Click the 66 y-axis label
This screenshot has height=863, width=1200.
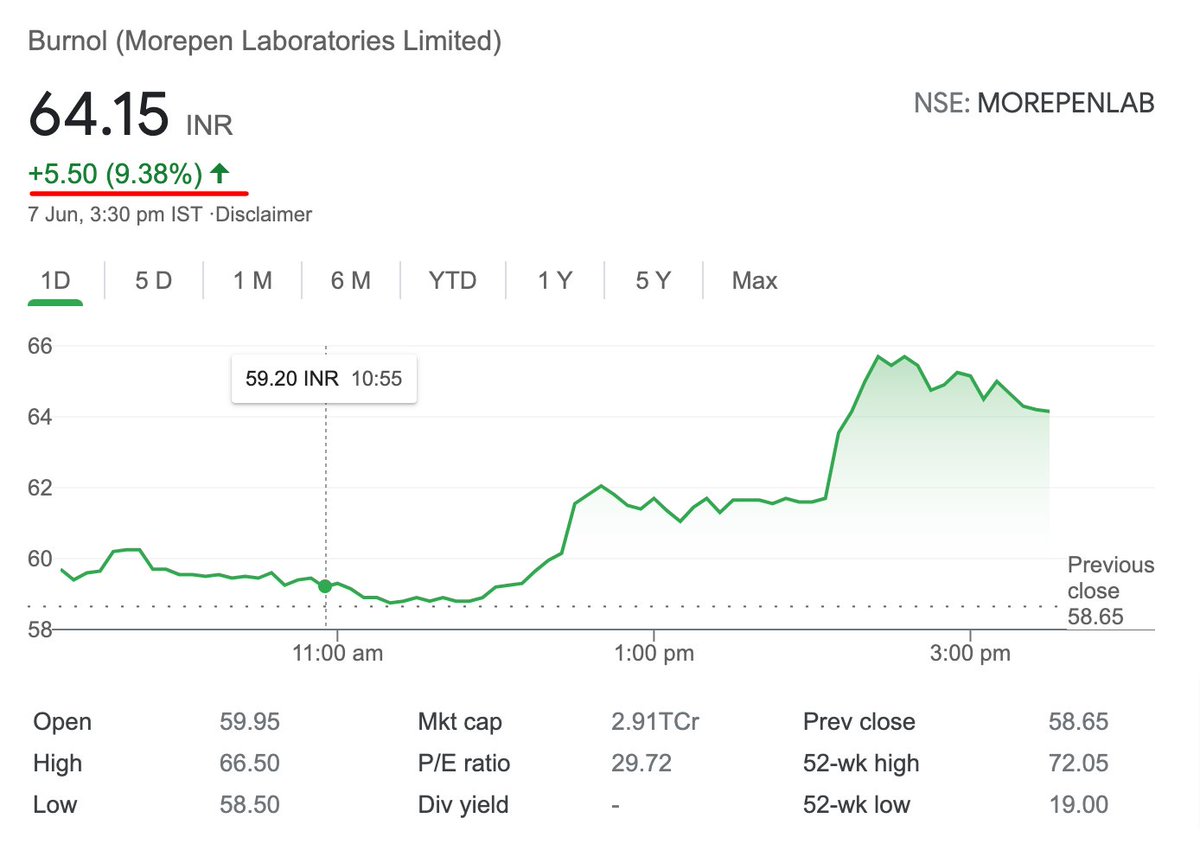[x=40, y=345]
